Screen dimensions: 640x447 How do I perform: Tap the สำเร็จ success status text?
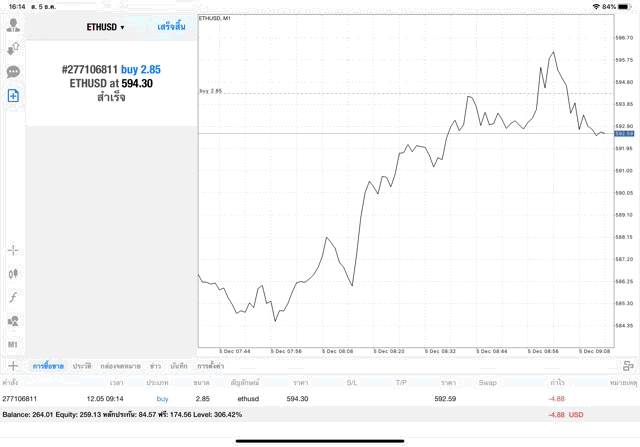111,97
